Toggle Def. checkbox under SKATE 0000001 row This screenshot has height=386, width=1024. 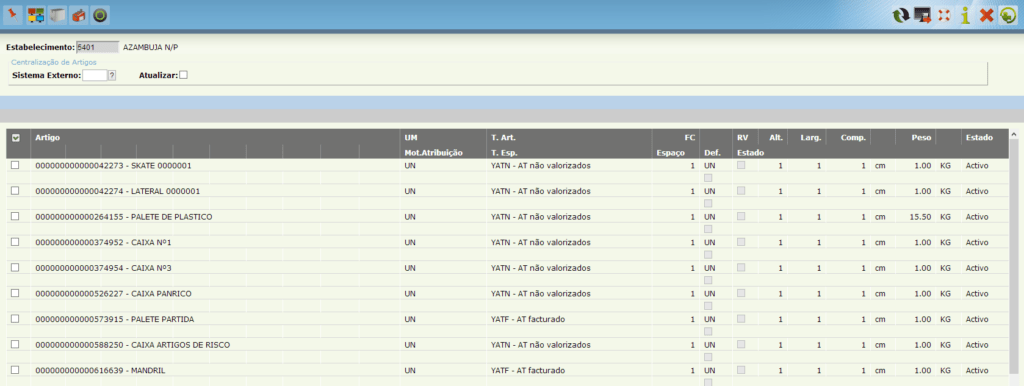[x=708, y=178]
